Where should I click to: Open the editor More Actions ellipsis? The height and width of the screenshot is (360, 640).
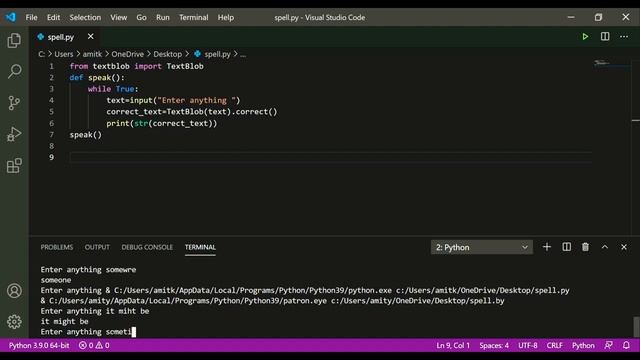click(624, 37)
